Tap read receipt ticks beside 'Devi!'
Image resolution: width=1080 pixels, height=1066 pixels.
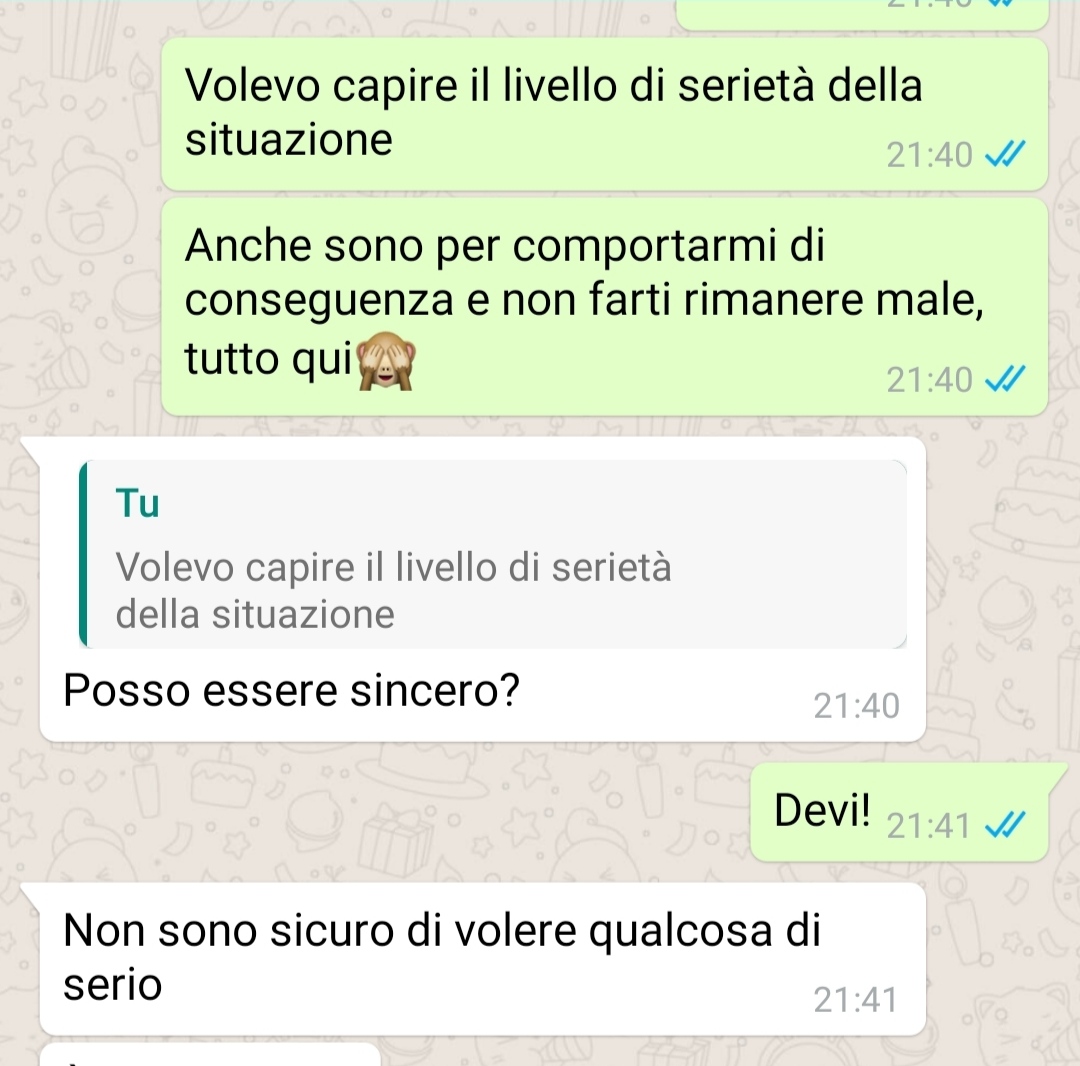pos(1006,825)
